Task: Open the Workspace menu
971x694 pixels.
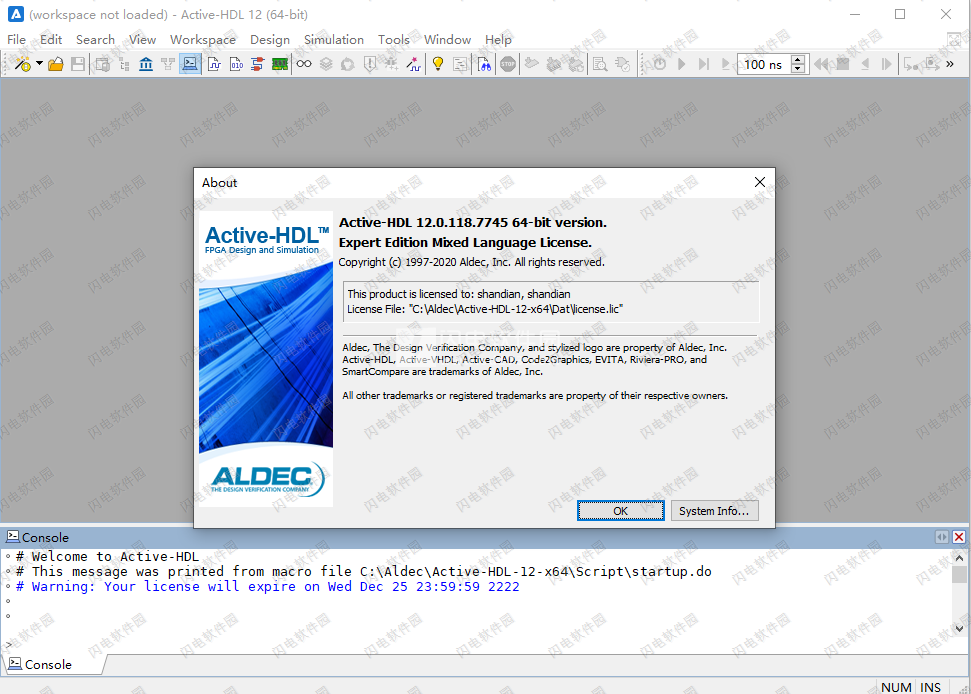Action: (x=202, y=40)
